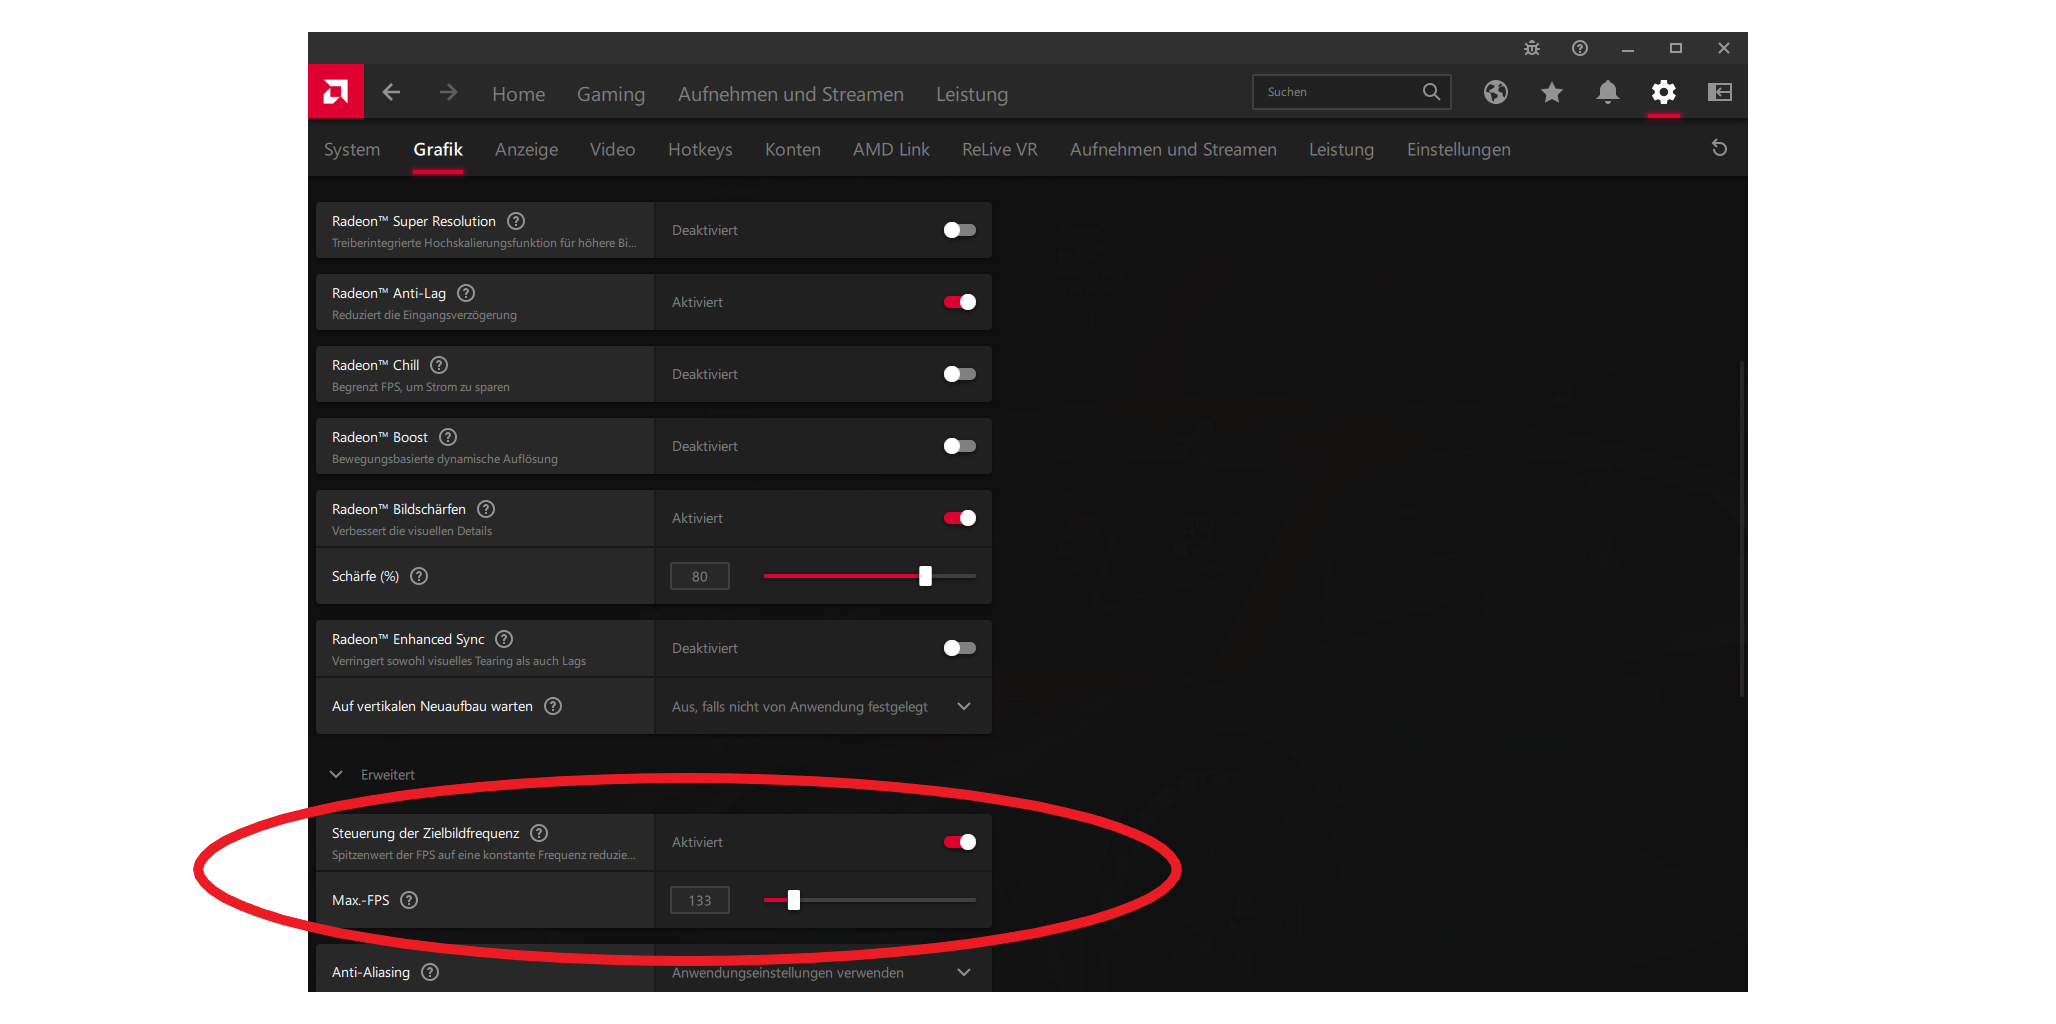Enable Radeon Super Resolution toggle
2056x1024 pixels.
tap(959, 230)
